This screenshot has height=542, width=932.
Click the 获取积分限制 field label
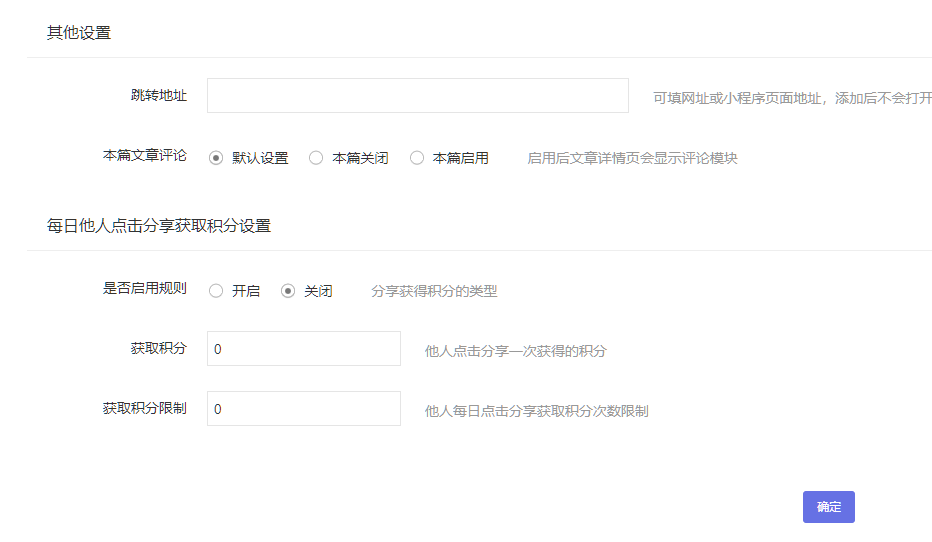coord(145,409)
